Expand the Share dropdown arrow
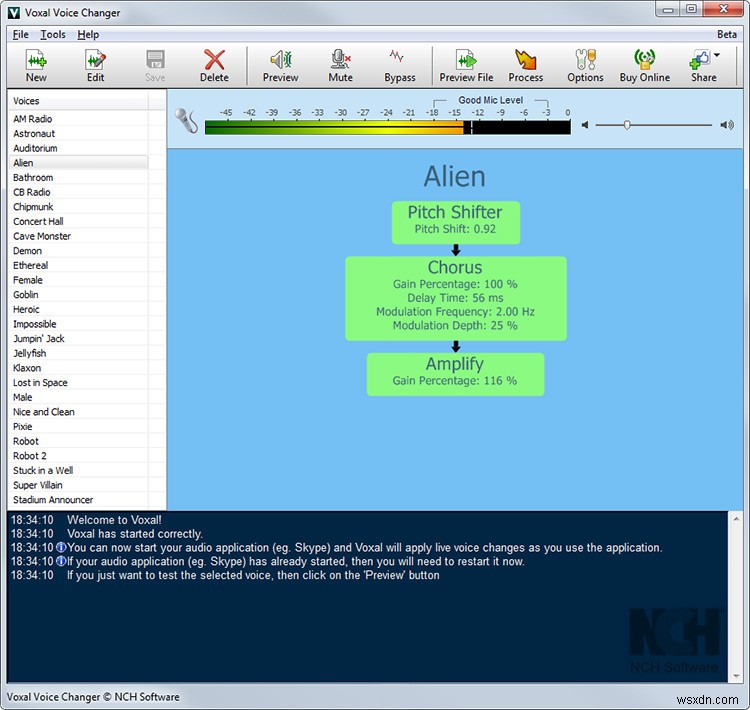The image size is (750, 710). tap(717, 57)
